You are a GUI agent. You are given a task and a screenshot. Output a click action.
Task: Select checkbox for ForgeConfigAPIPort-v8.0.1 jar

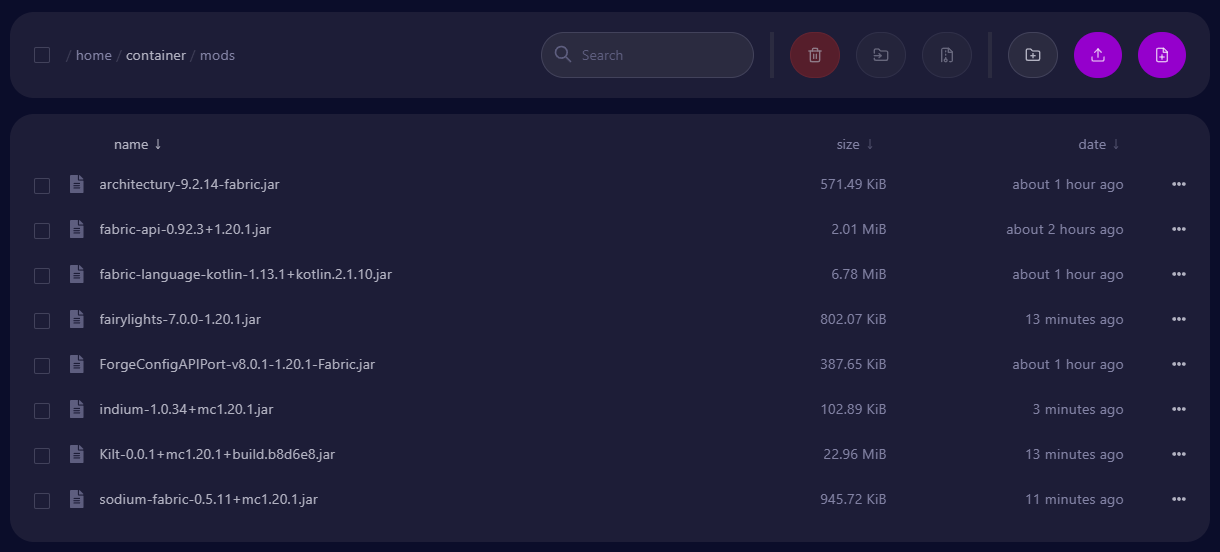[x=42, y=365]
